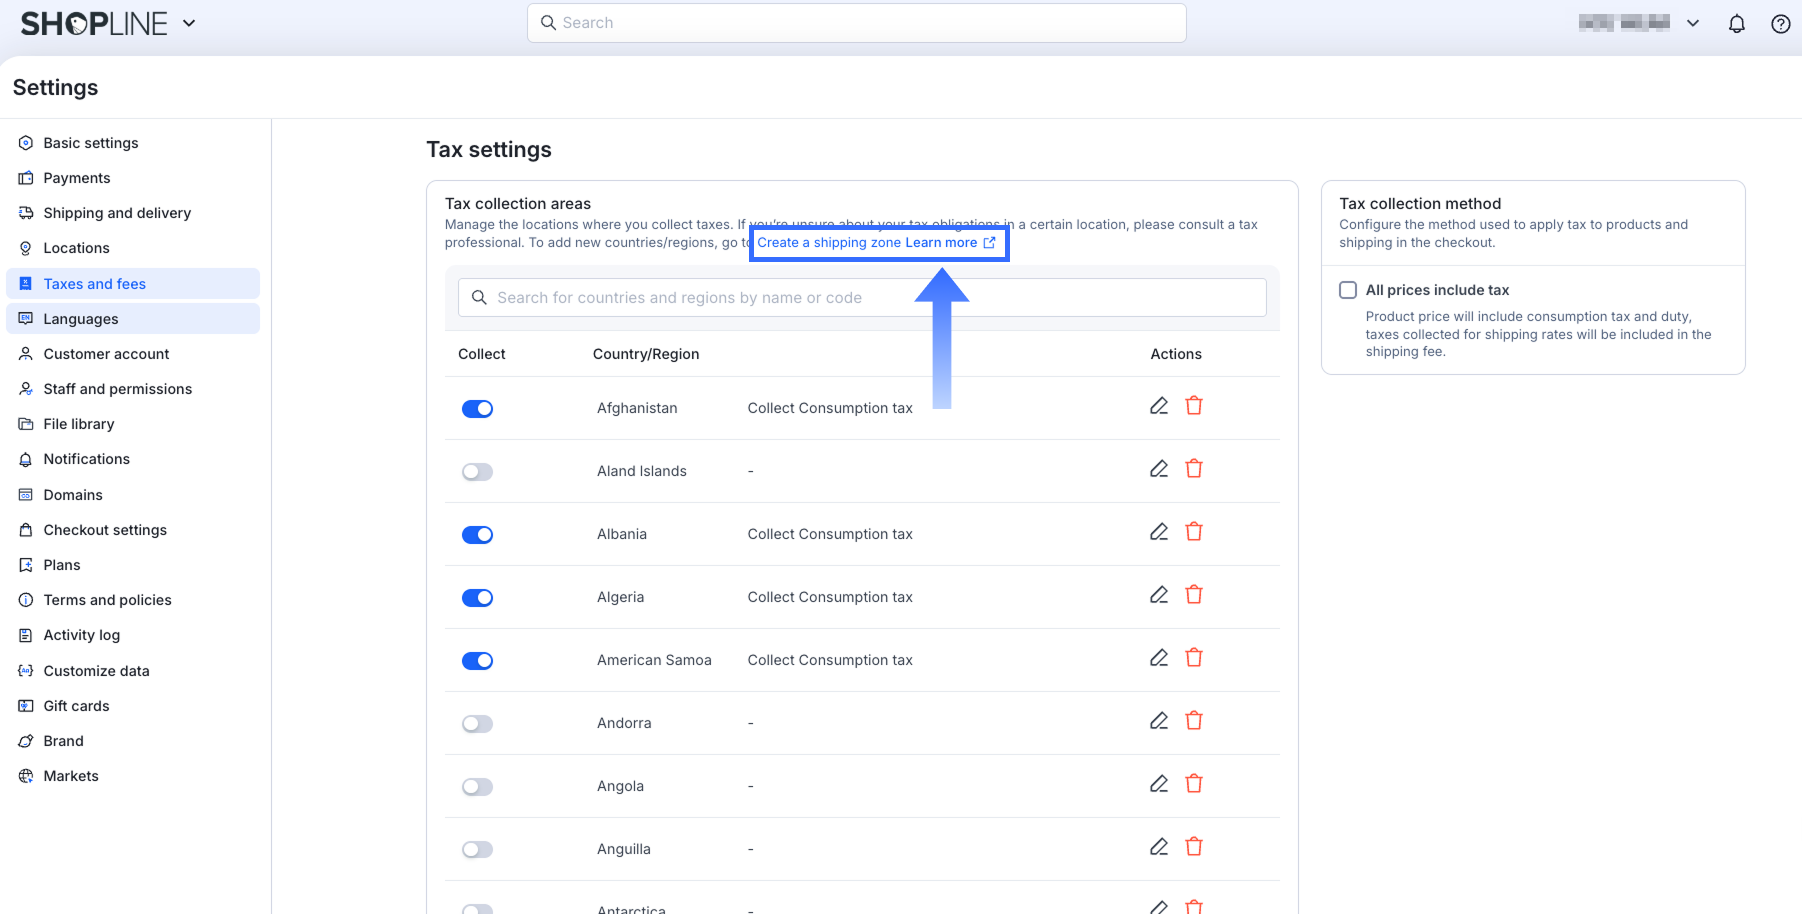Delete the Andorra tax region
Viewport: 1802px width, 914px height.
[1193, 721]
